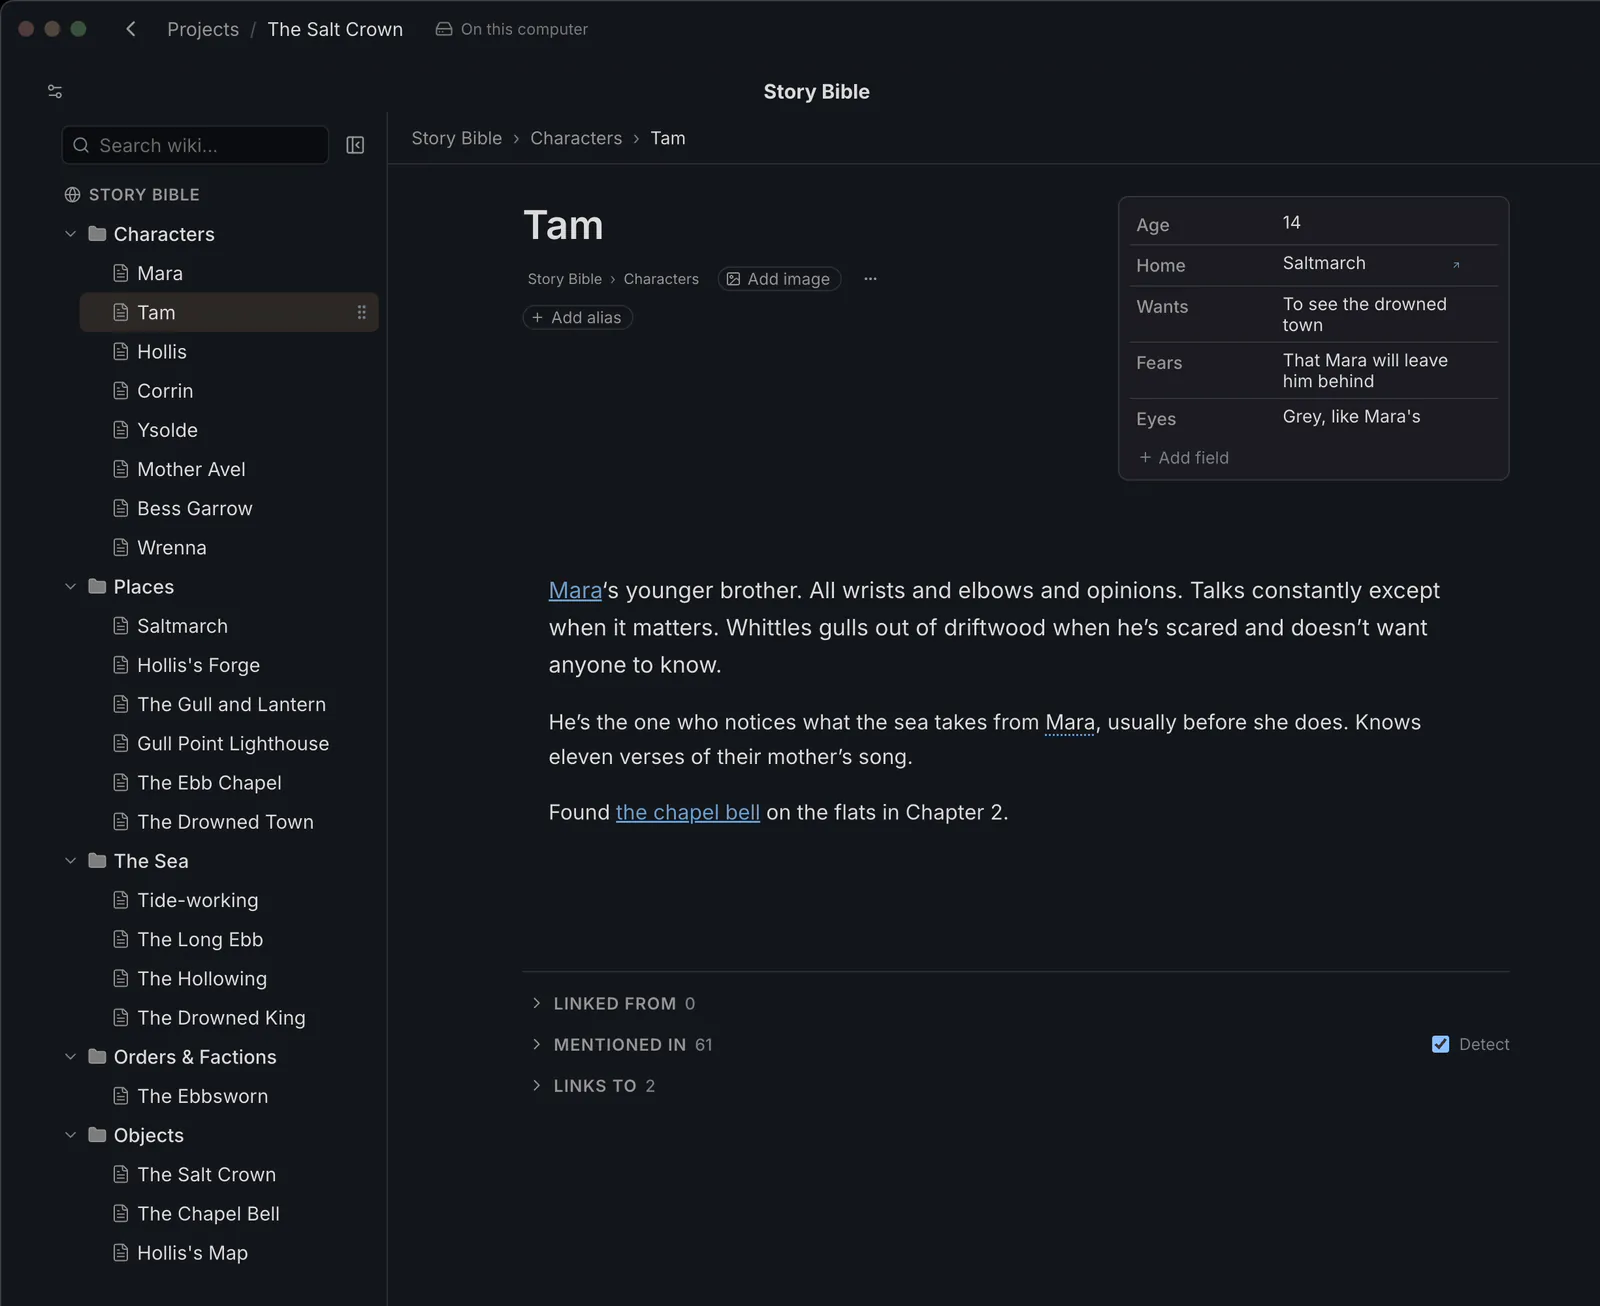Screen dimensions: 1600x1306
Task: Expand the MENTIONED IN section
Action: 537,1044
